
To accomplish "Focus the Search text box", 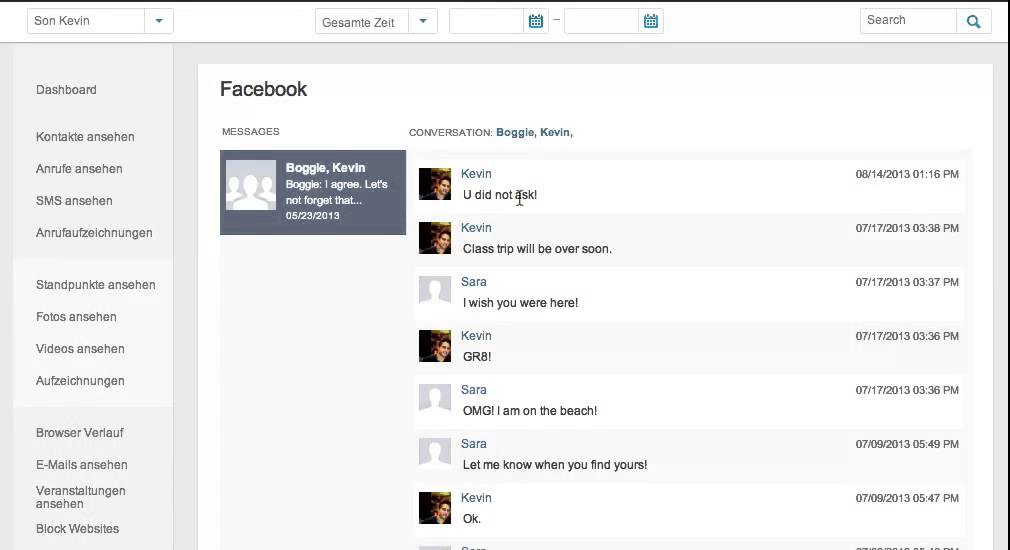I will pos(908,21).
